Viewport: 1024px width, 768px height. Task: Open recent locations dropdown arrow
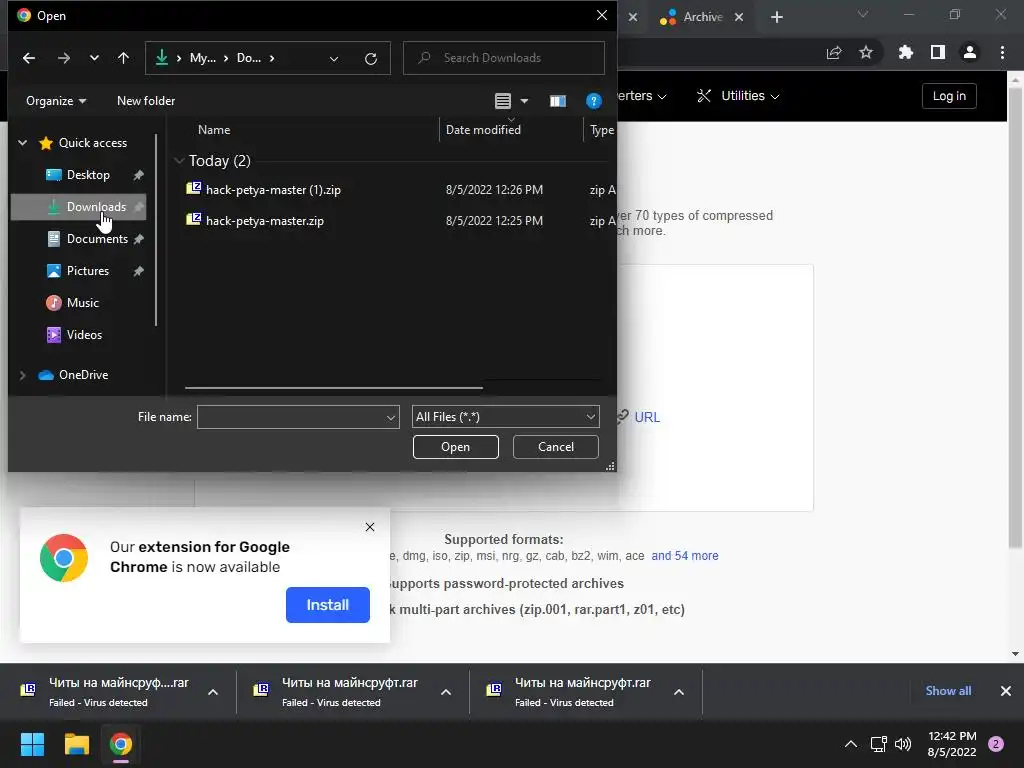click(94, 58)
